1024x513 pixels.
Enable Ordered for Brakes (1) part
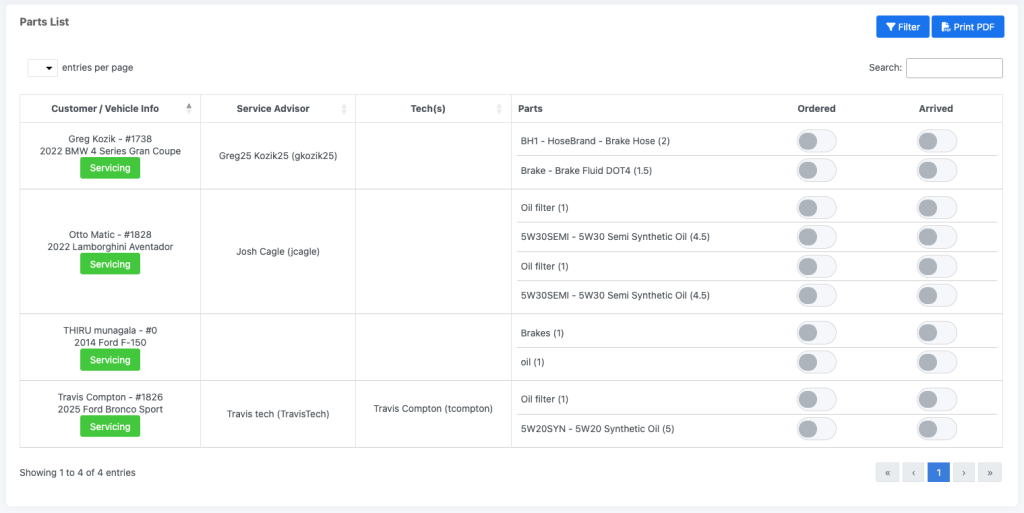[816, 333]
